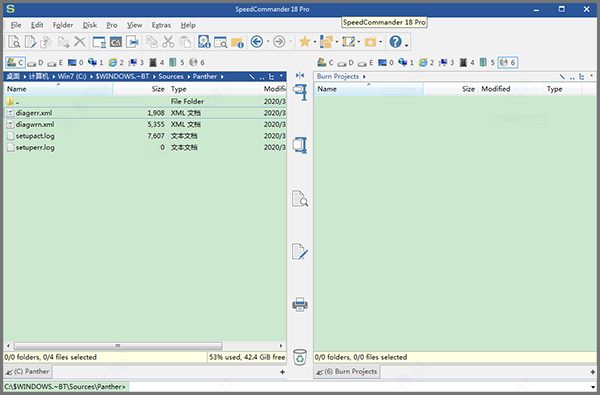Click the scissors cut icon
The height and width of the screenshot is (395, 600).
click(x=168, y=42)
